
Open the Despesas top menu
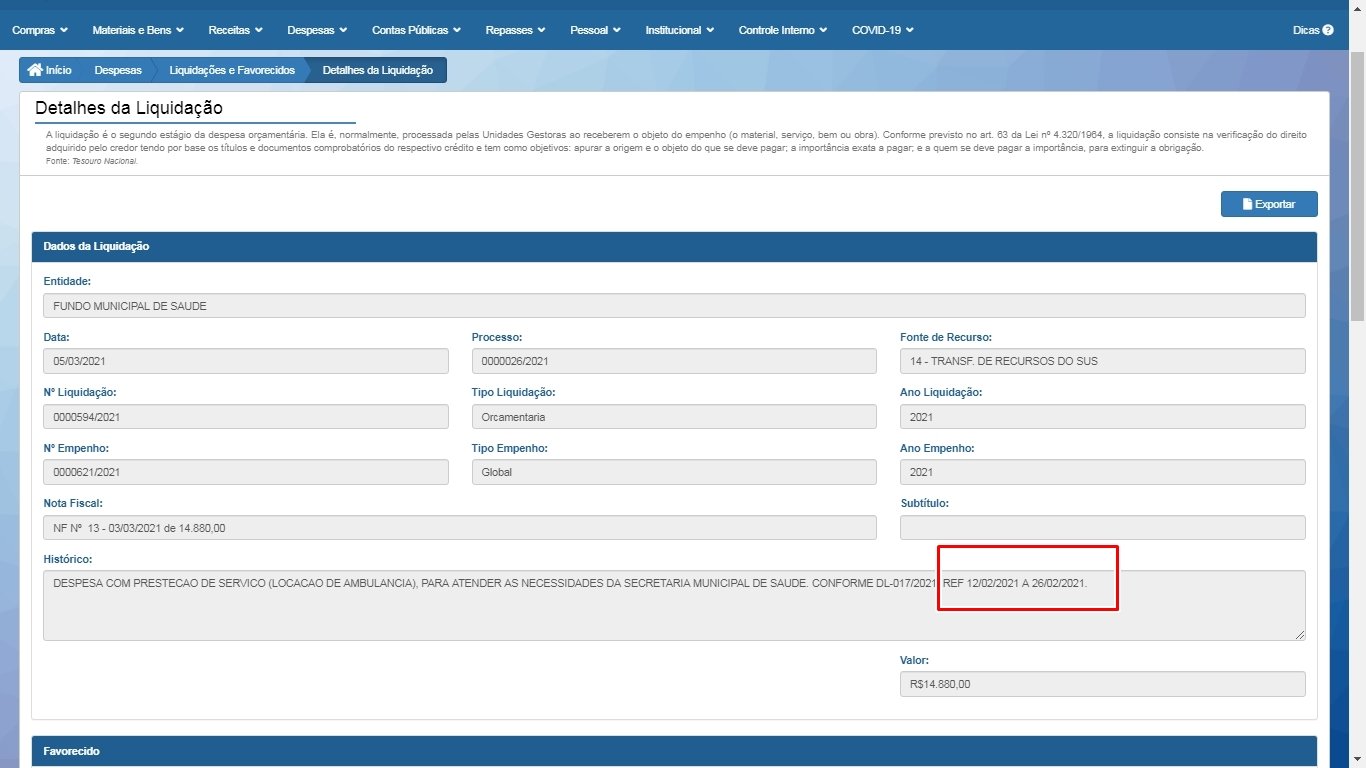pos(317,30)
